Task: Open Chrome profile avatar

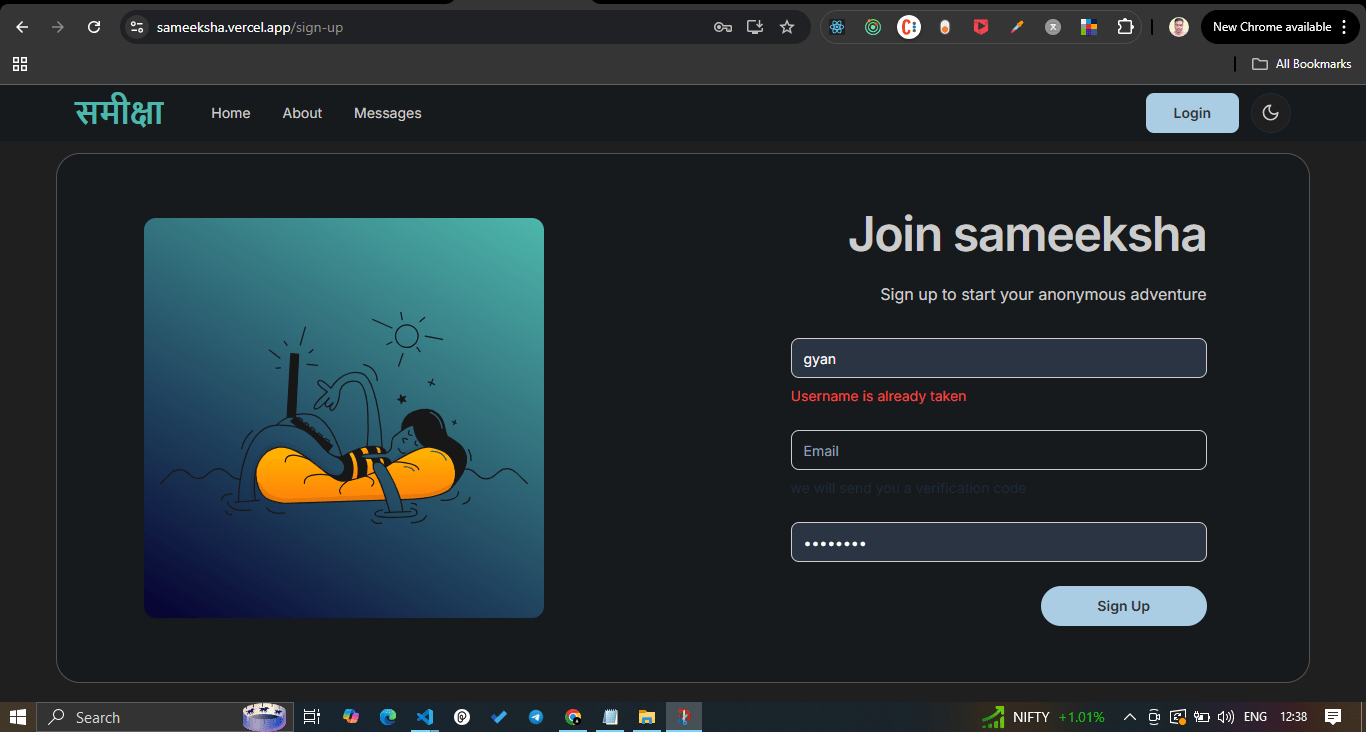Action: click(1179, 27)
